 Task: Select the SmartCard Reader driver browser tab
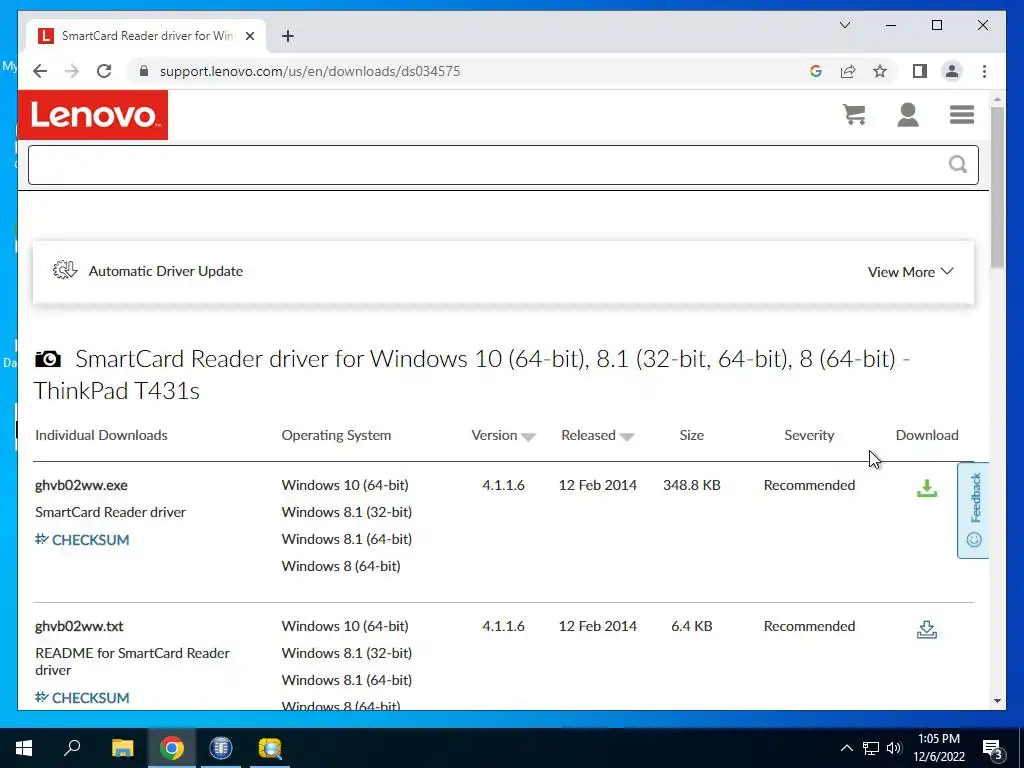coord(146,36)
